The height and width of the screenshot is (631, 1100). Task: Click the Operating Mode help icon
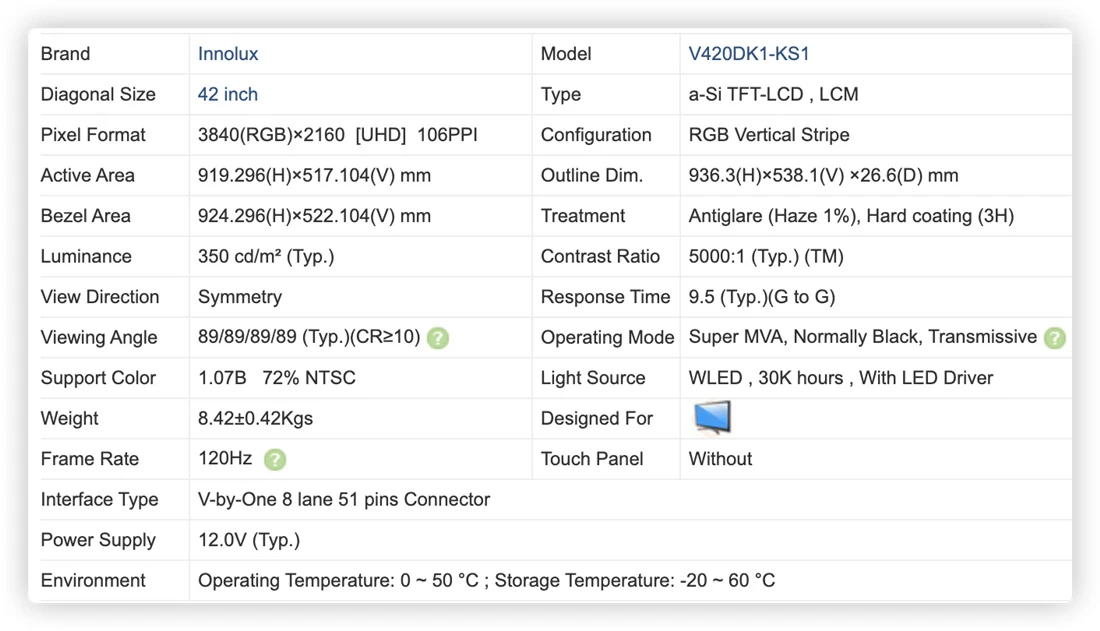[1054, 338]
